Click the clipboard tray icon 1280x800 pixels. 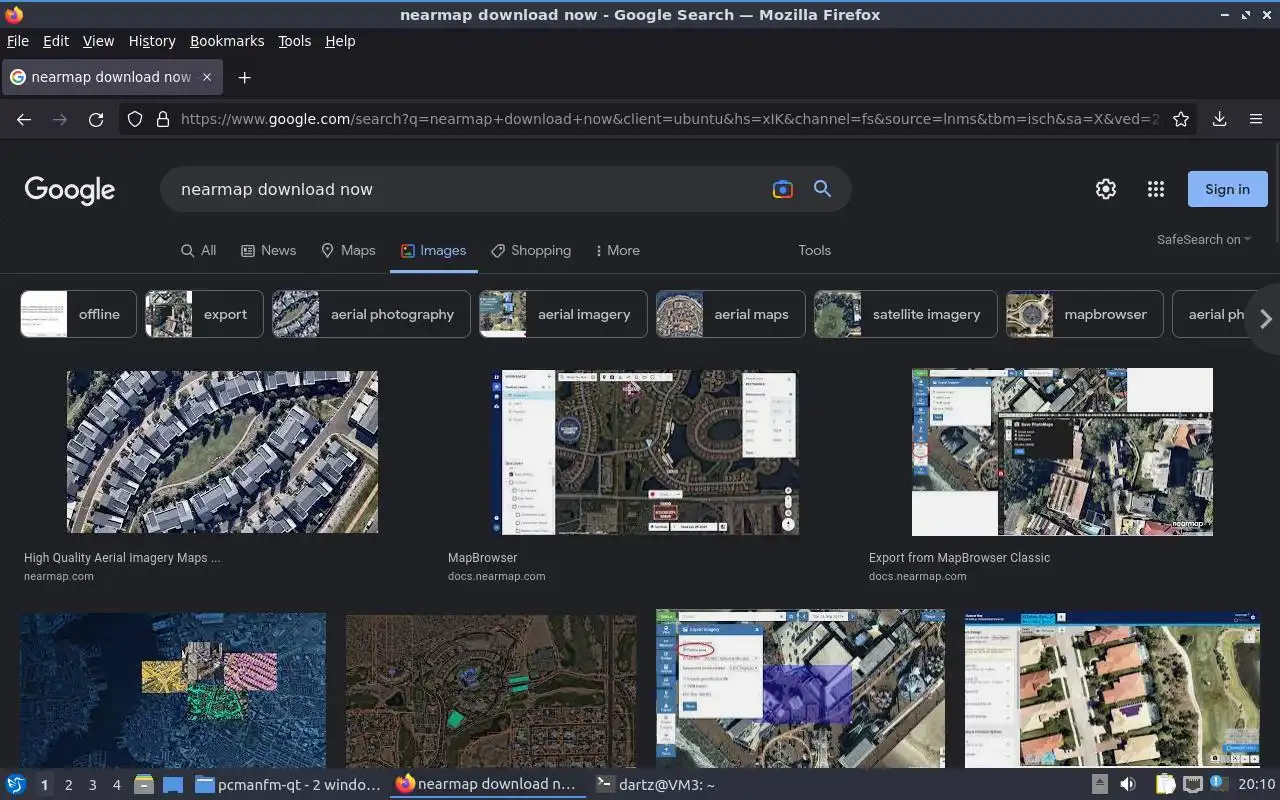coord(1165,785)
